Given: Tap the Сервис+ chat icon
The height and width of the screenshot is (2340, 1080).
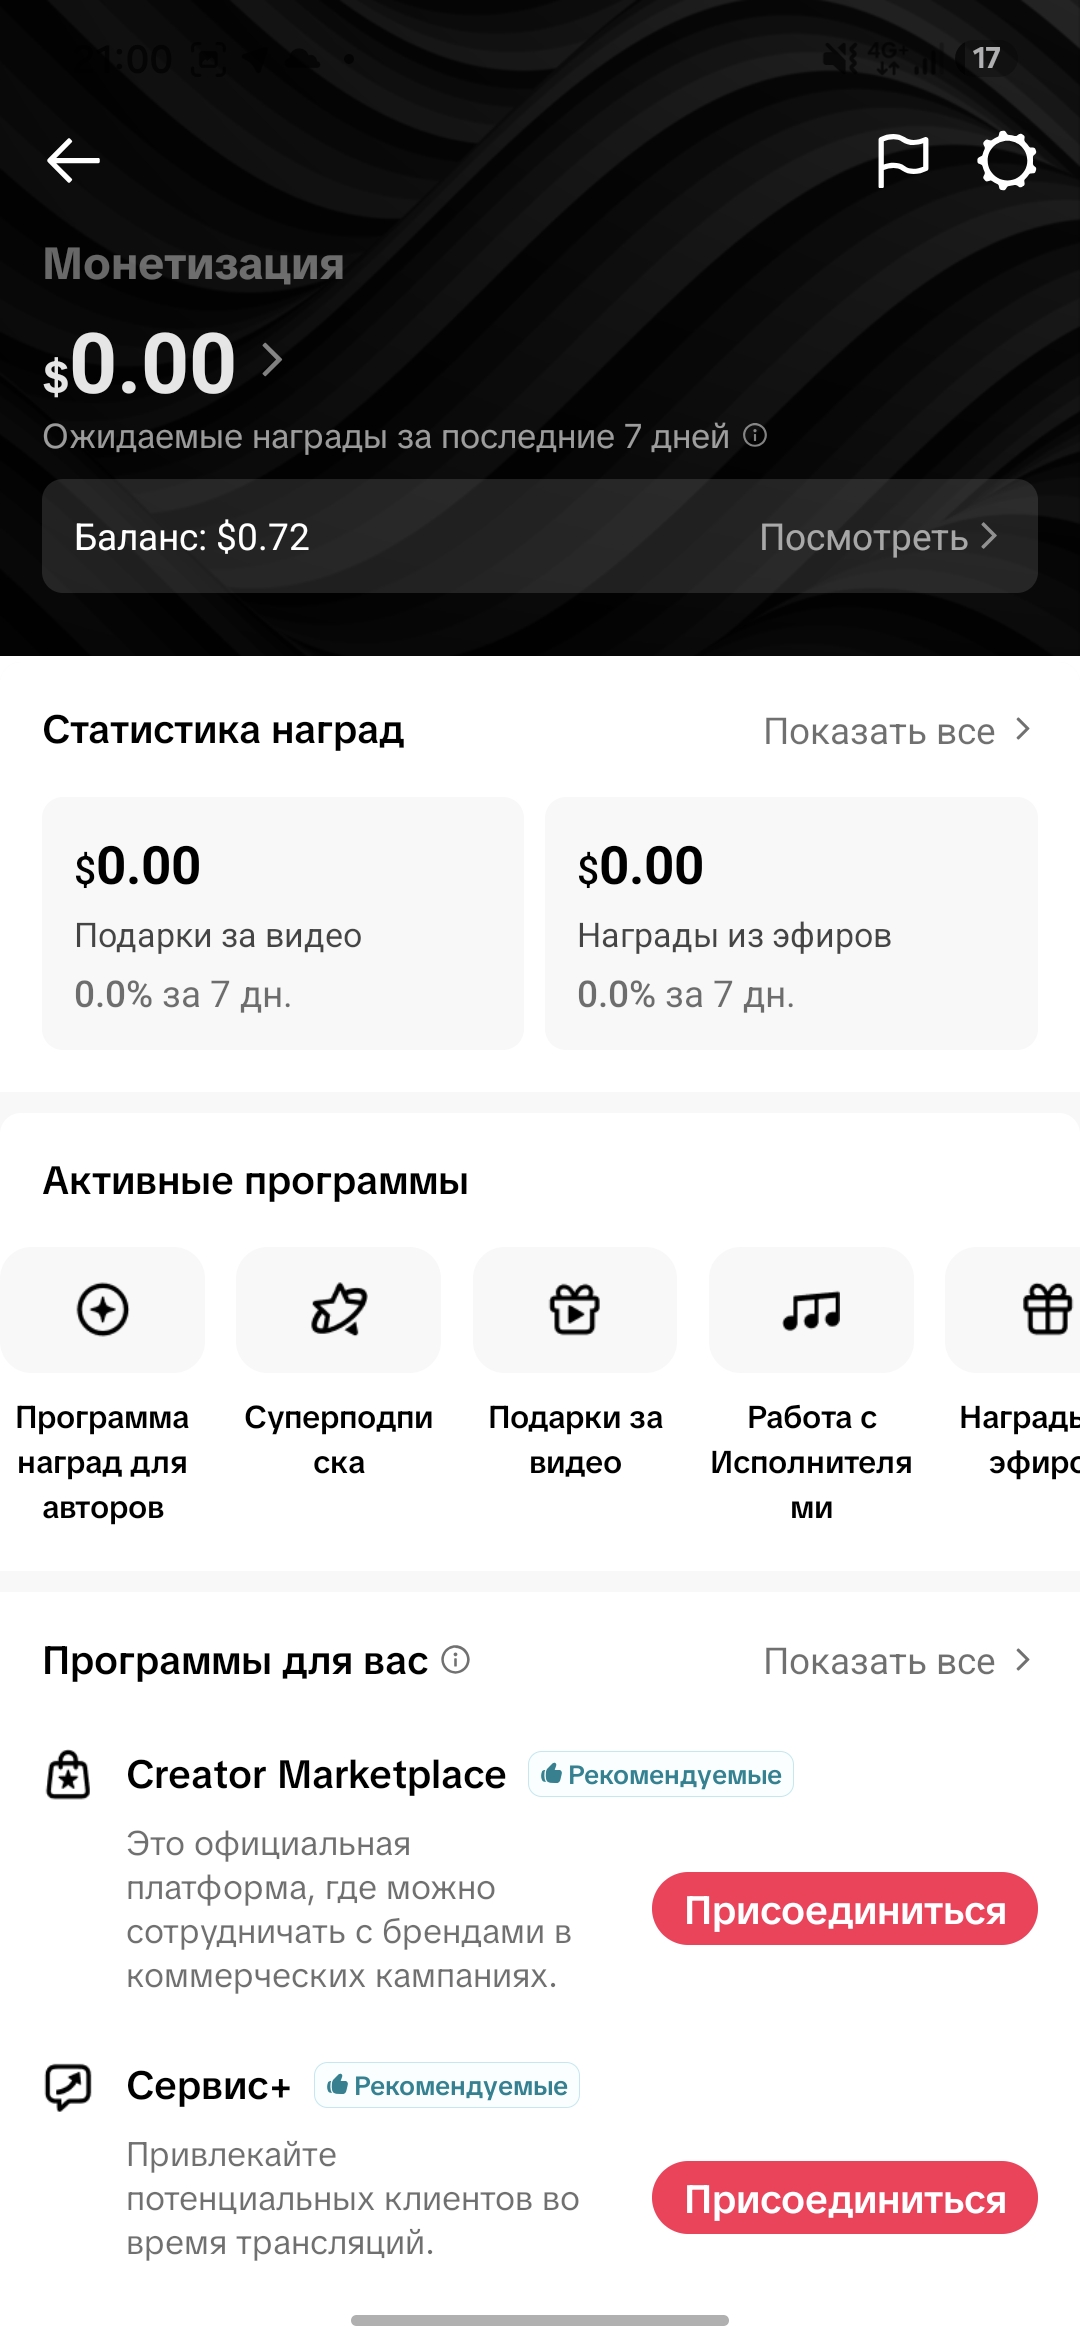Looking at the screenshot, I should click(69, 2087).
